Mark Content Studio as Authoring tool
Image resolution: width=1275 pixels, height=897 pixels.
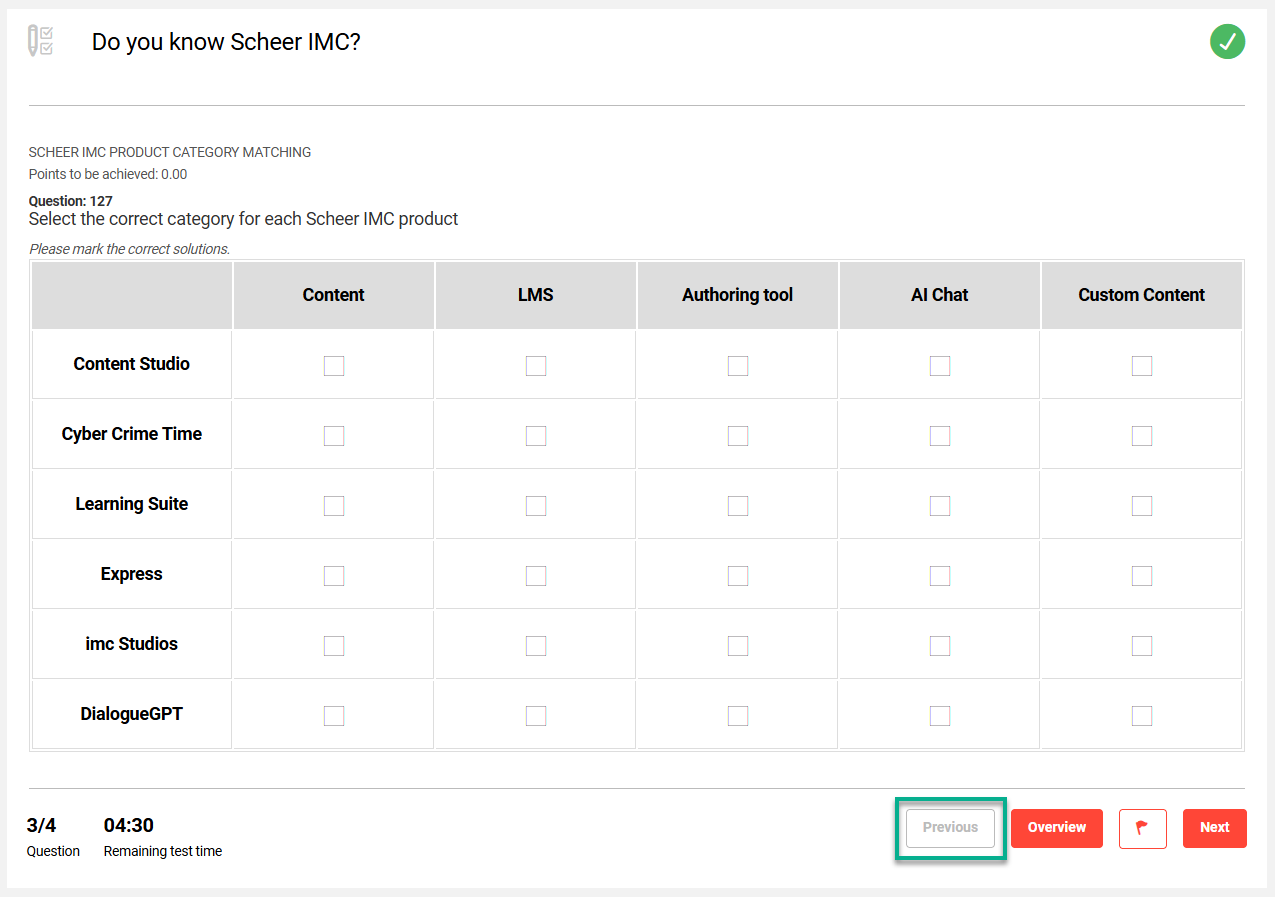tap(738, 366)
